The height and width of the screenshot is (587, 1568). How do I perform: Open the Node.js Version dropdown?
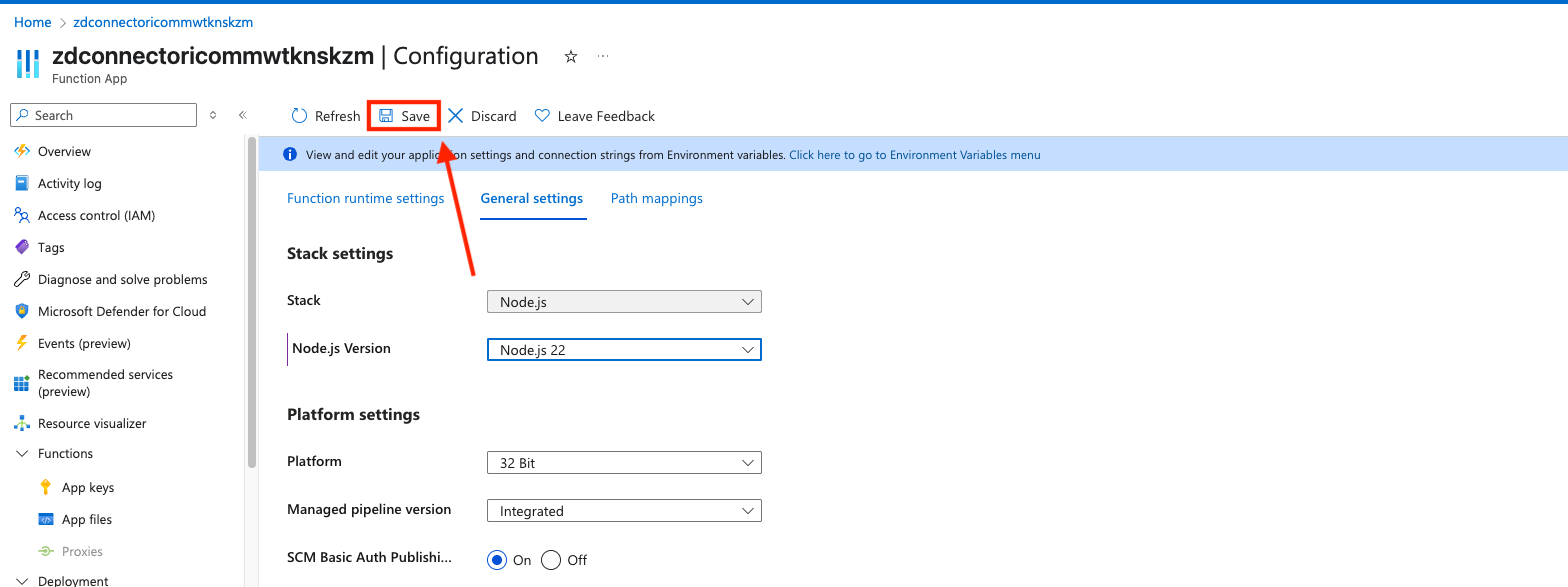[x=624, y=350]
